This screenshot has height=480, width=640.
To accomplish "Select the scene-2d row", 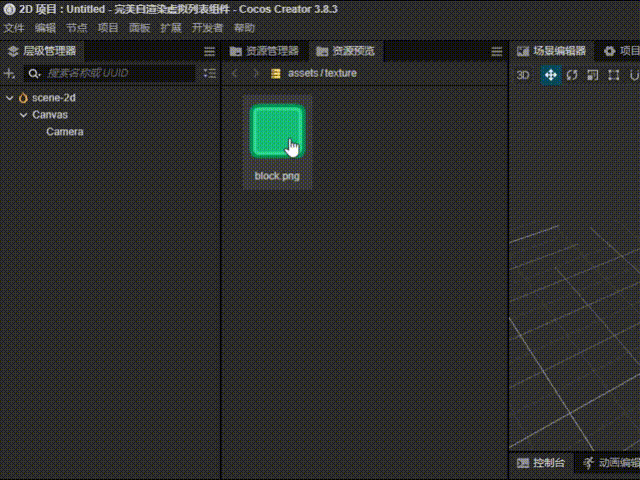I will coord(110,98).
